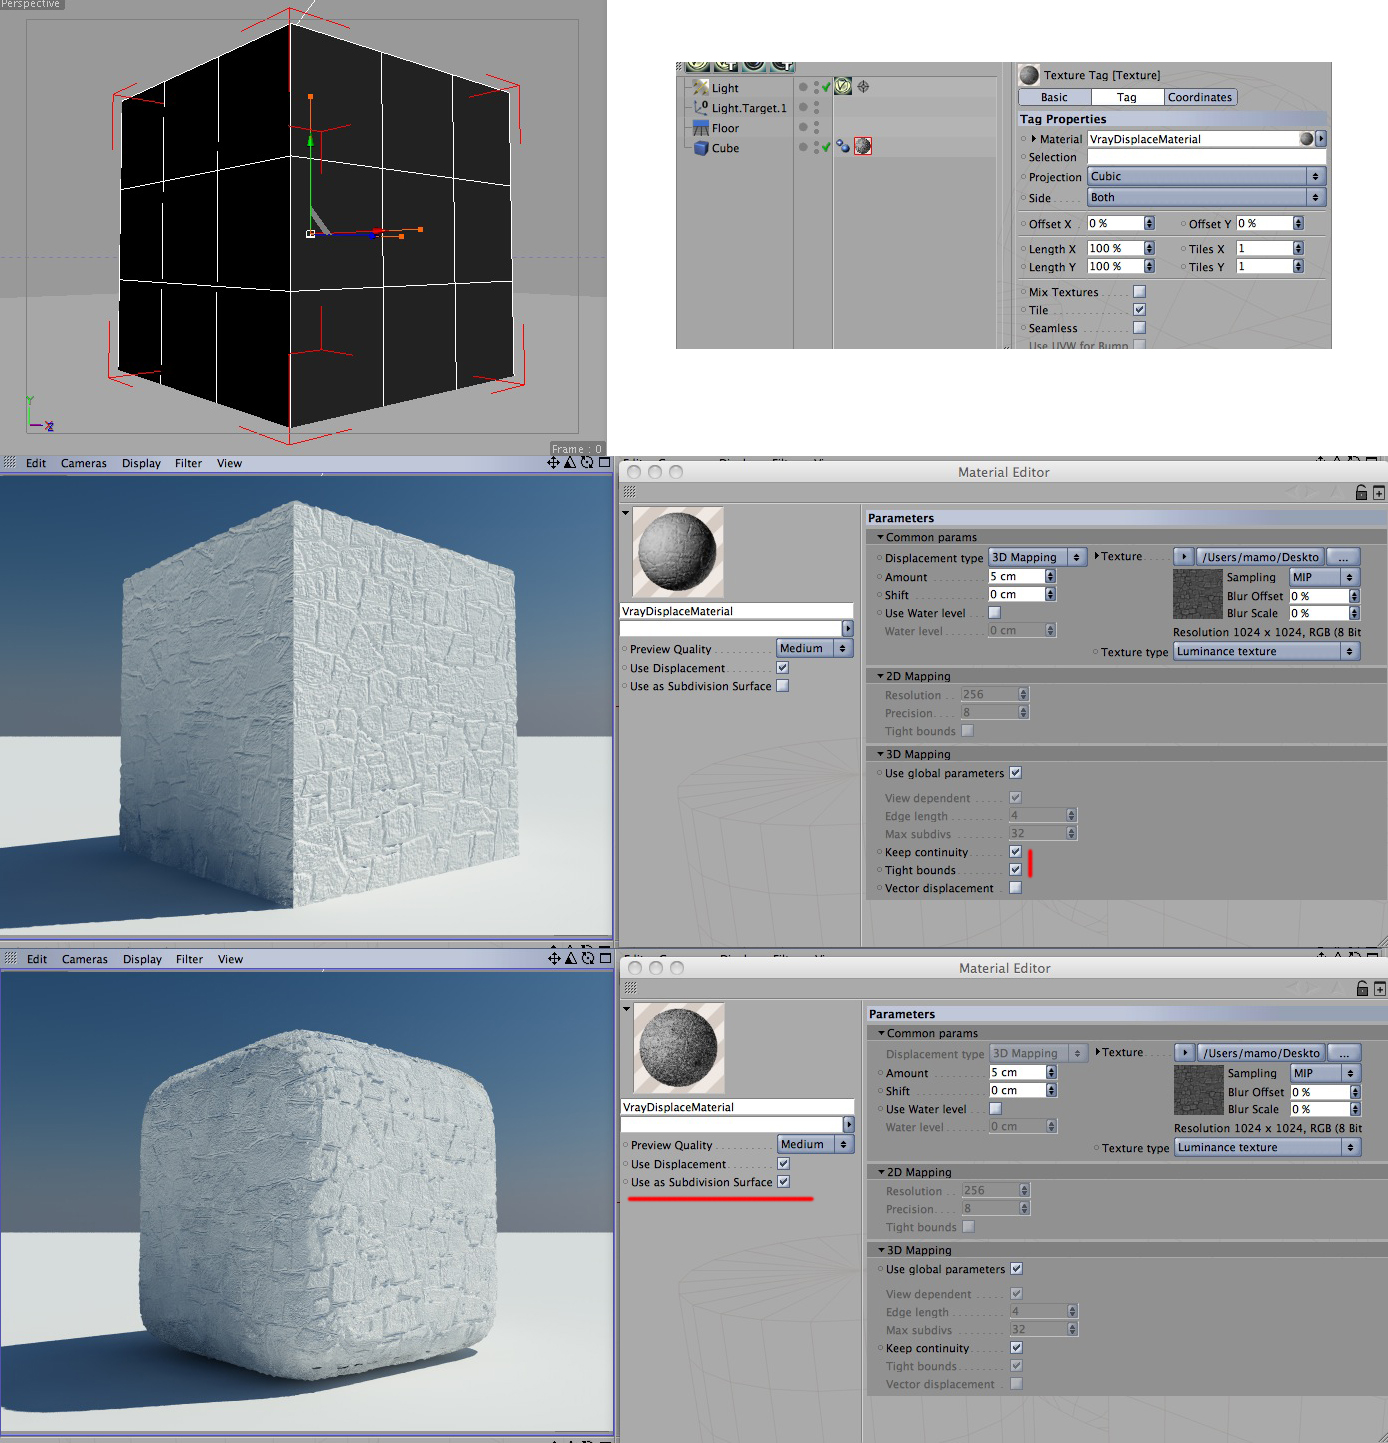
Task: Open the Projection dropdown showing Cubic
Action: (x=1207, y=176)
